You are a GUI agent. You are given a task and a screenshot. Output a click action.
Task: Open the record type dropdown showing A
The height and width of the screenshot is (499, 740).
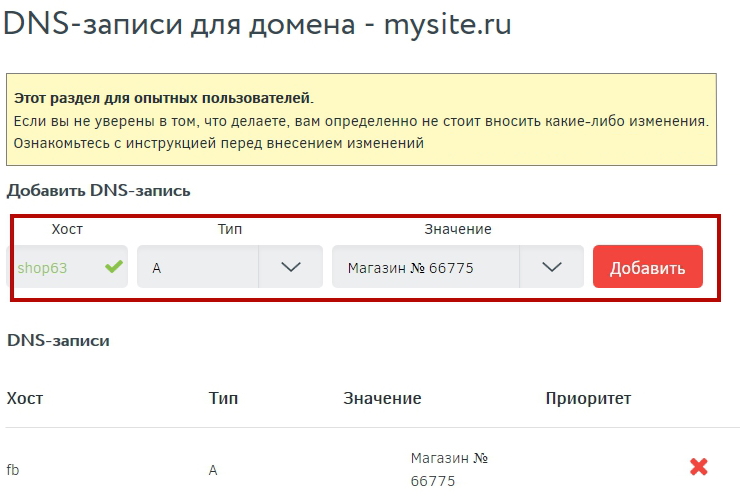point(198,267)
